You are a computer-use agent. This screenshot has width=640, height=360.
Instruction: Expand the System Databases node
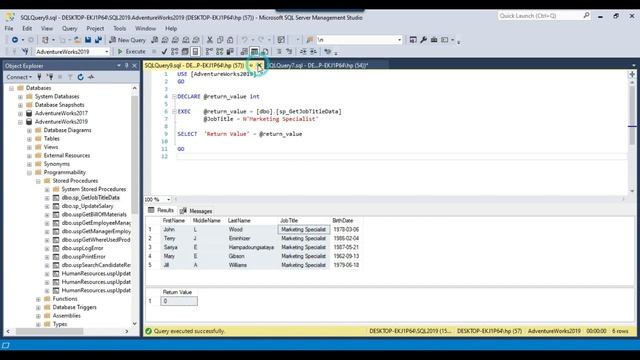[x=20, y=97]
